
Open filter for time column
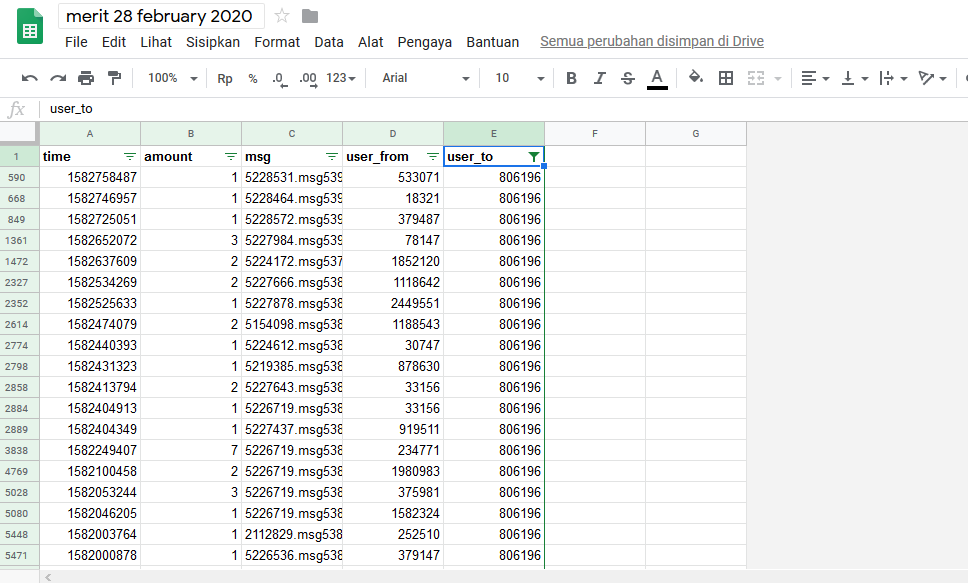tap(130, 156)
